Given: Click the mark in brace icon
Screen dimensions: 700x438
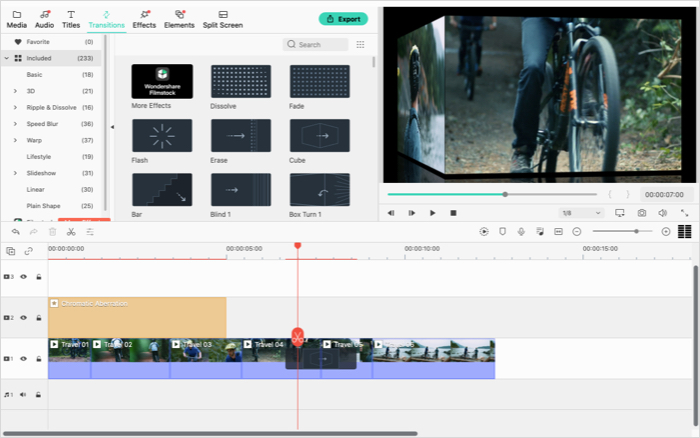Looking at the screenshot, I should [x=610, y=194].
